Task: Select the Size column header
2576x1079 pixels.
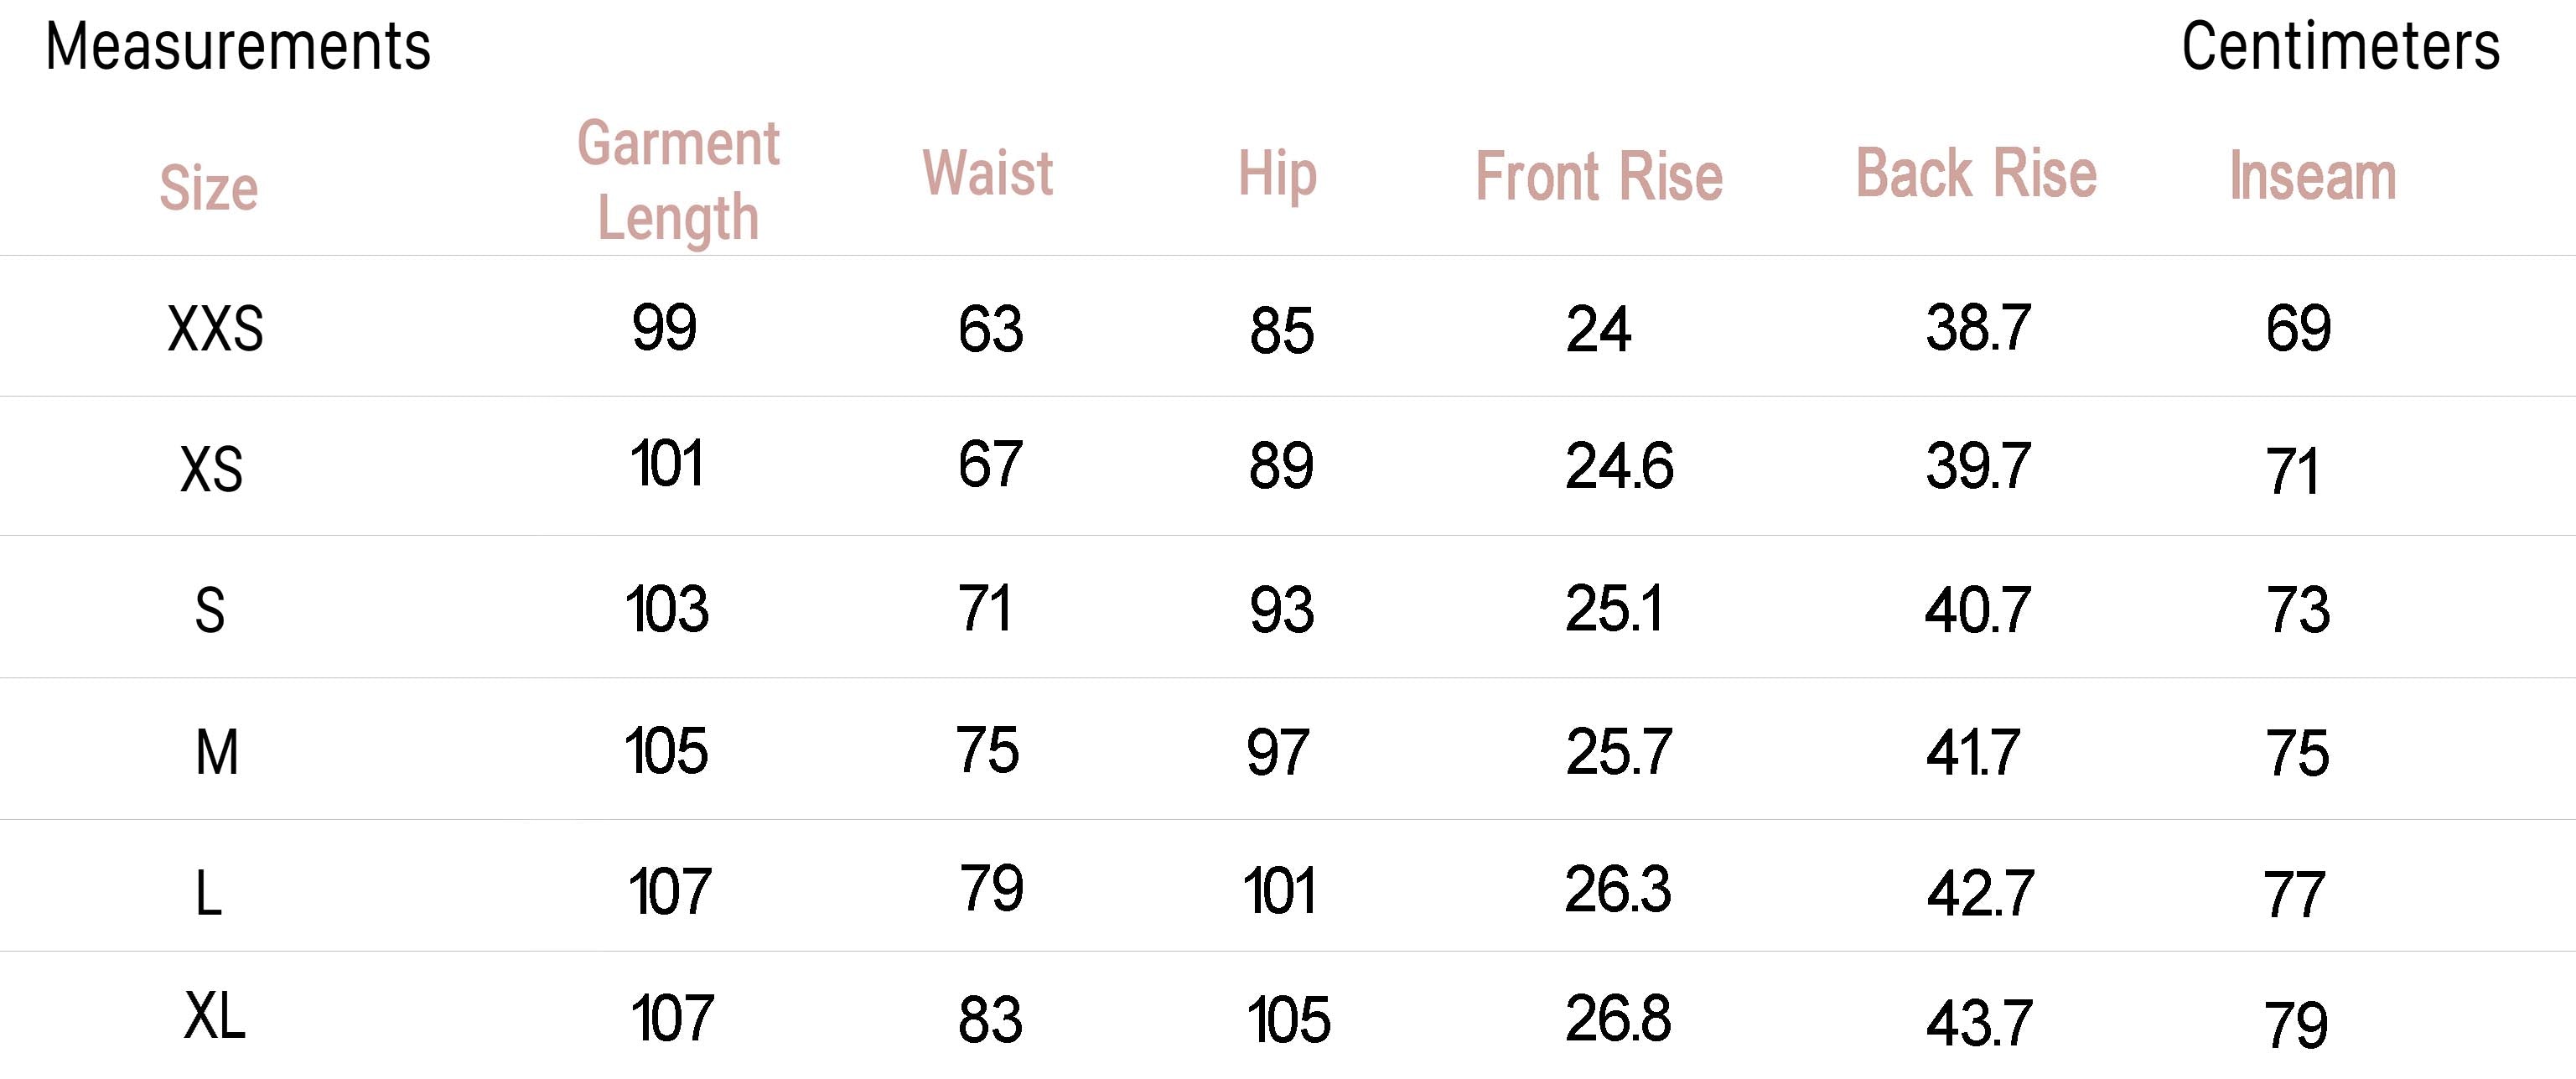Action: 208,188
